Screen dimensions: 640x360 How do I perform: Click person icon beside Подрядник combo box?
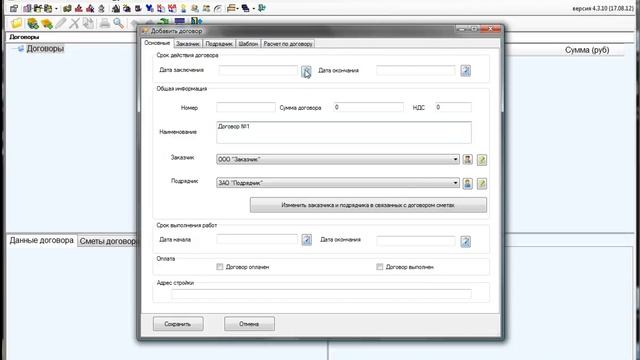point(467,183)
